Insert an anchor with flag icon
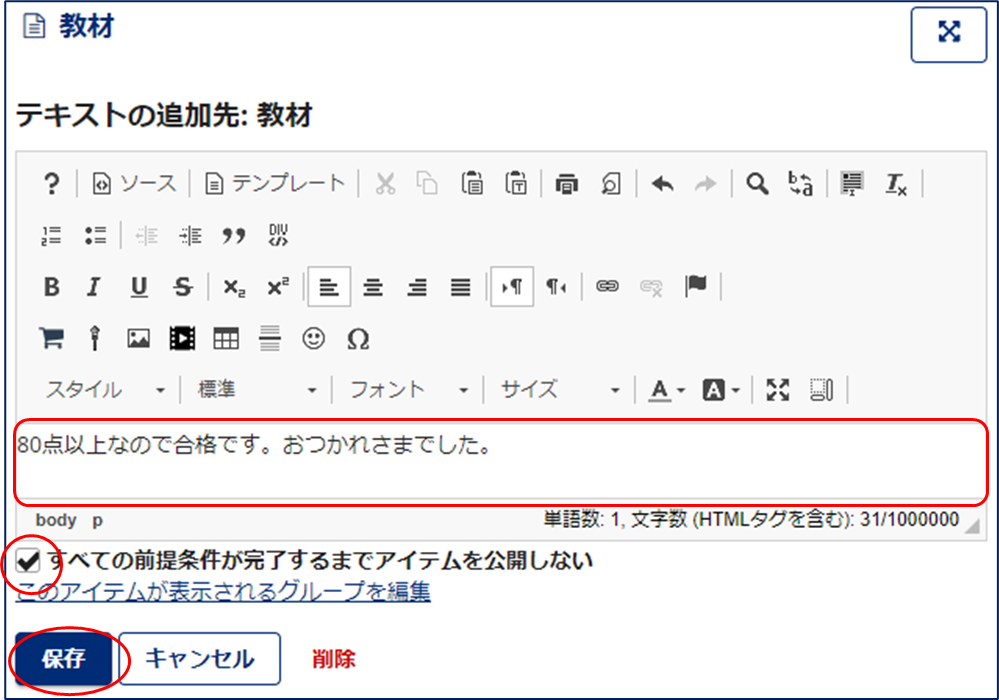The height and width of the screenshot is (700, 999). 695,286
